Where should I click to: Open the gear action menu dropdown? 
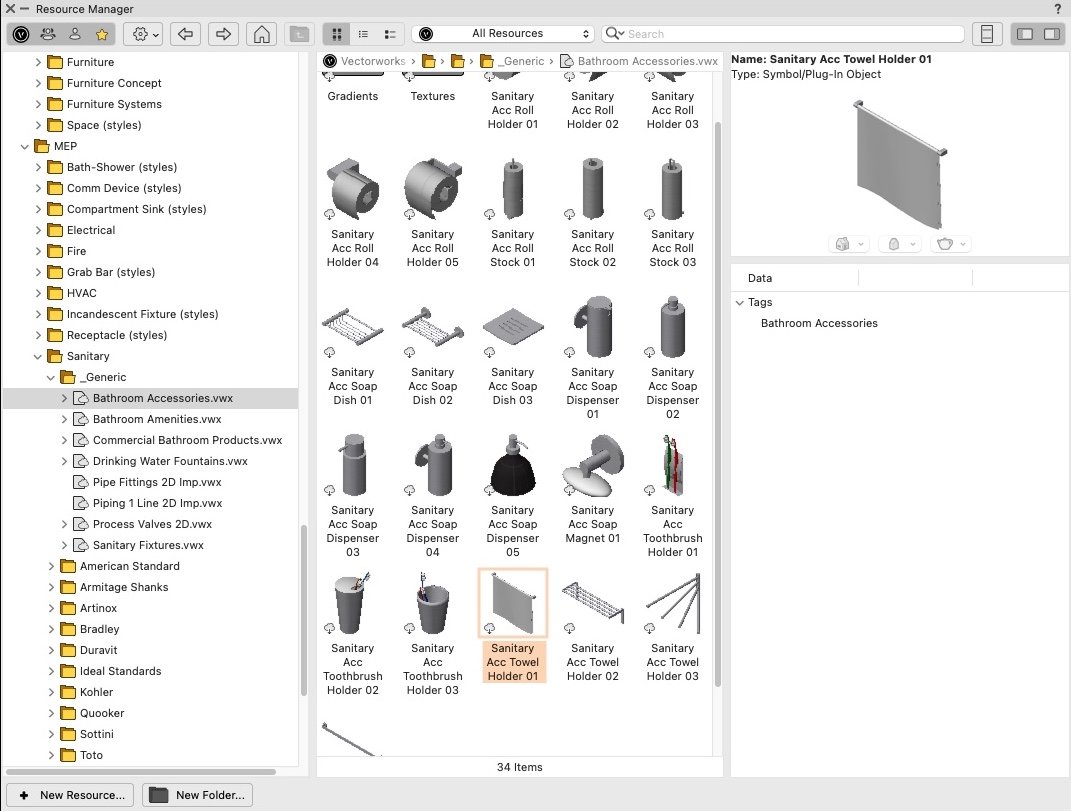(x=142, y=34)
